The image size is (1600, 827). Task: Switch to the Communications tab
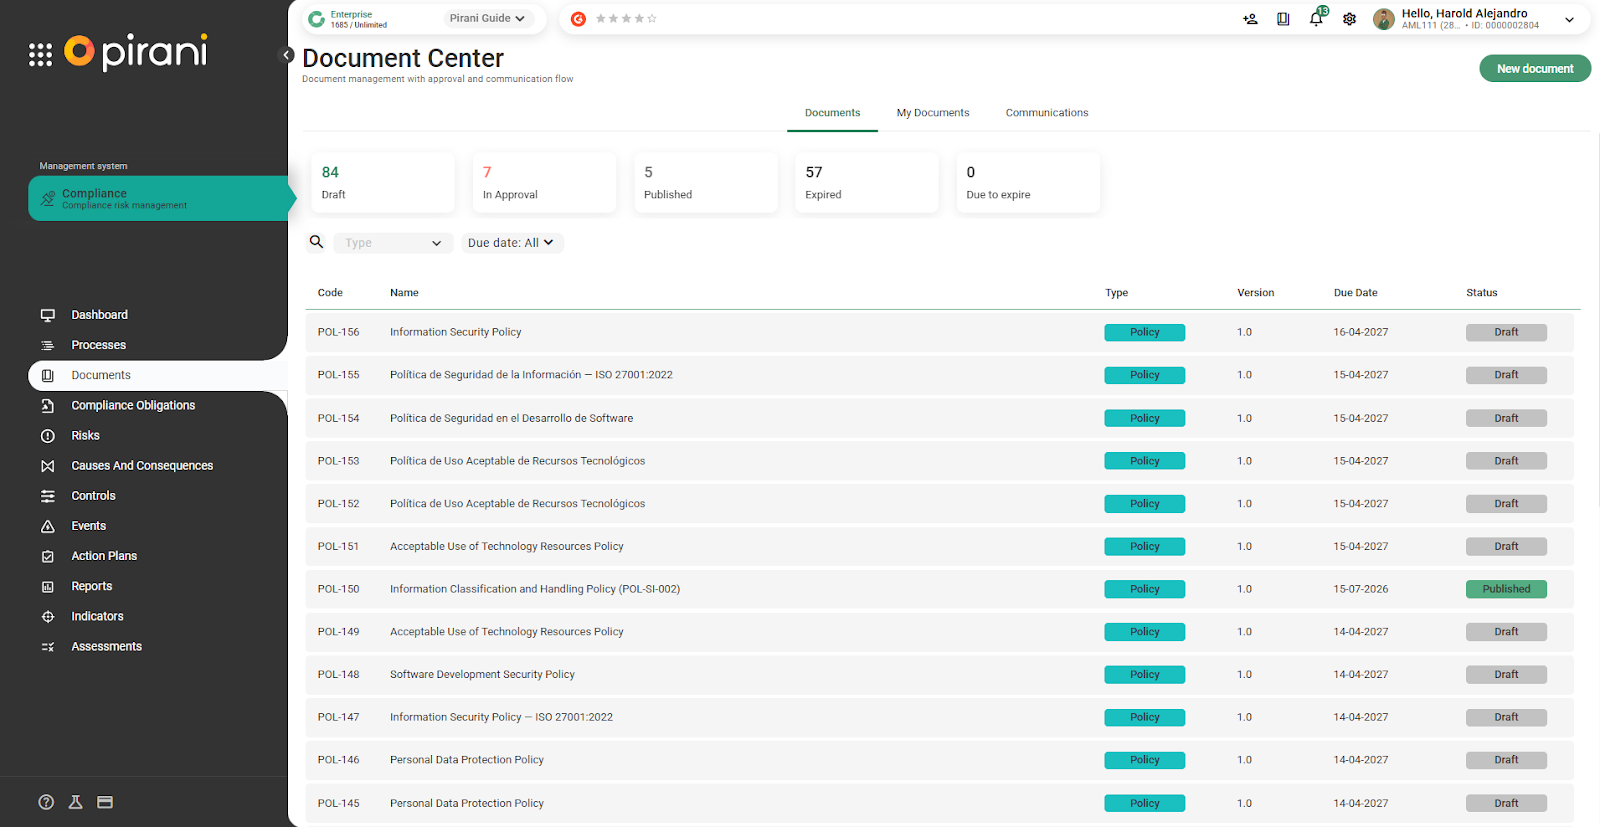click(1046, 113)
